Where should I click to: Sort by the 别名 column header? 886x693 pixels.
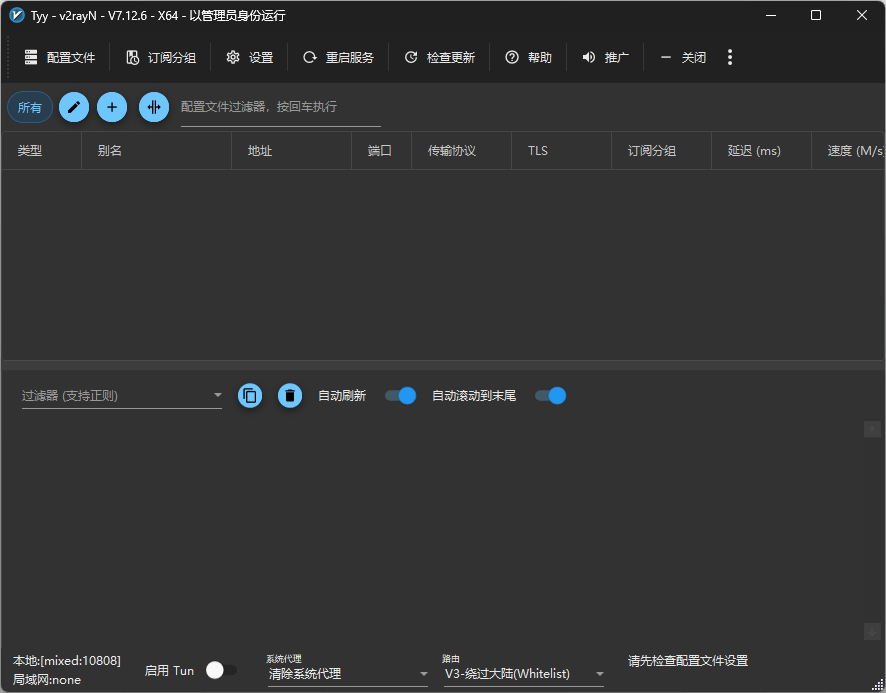click(157, 151)
